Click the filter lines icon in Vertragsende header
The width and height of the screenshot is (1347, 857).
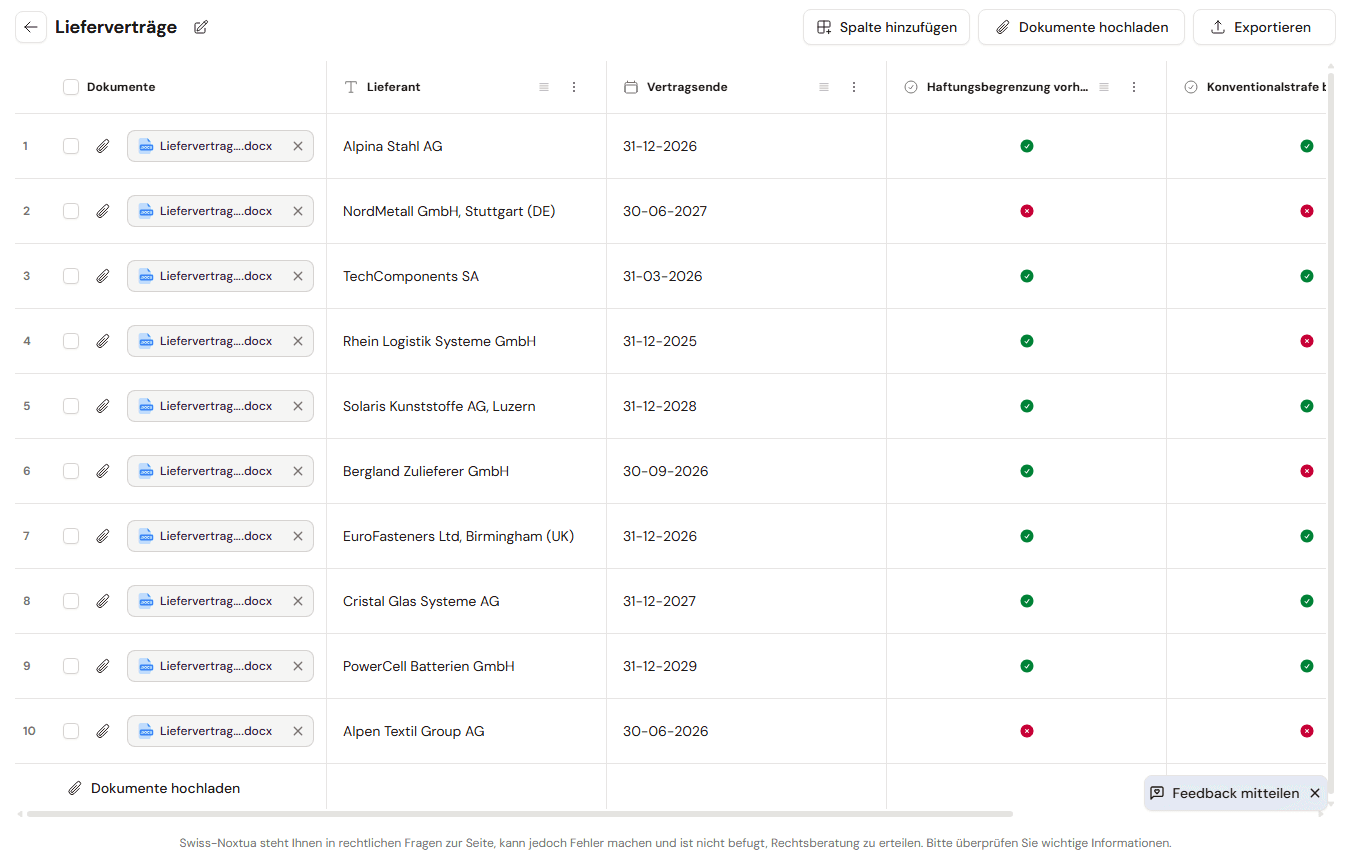coord(824,87)
